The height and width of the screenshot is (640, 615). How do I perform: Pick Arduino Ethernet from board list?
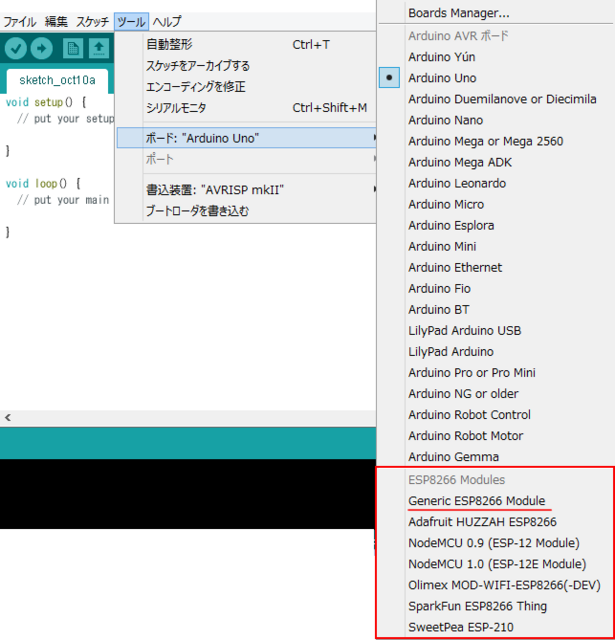tap(496, 267)
